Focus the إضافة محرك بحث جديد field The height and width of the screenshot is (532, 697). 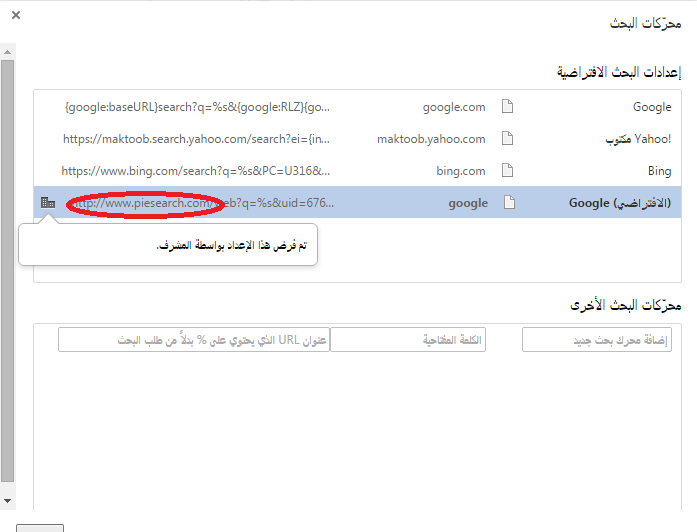click(597, 340)
